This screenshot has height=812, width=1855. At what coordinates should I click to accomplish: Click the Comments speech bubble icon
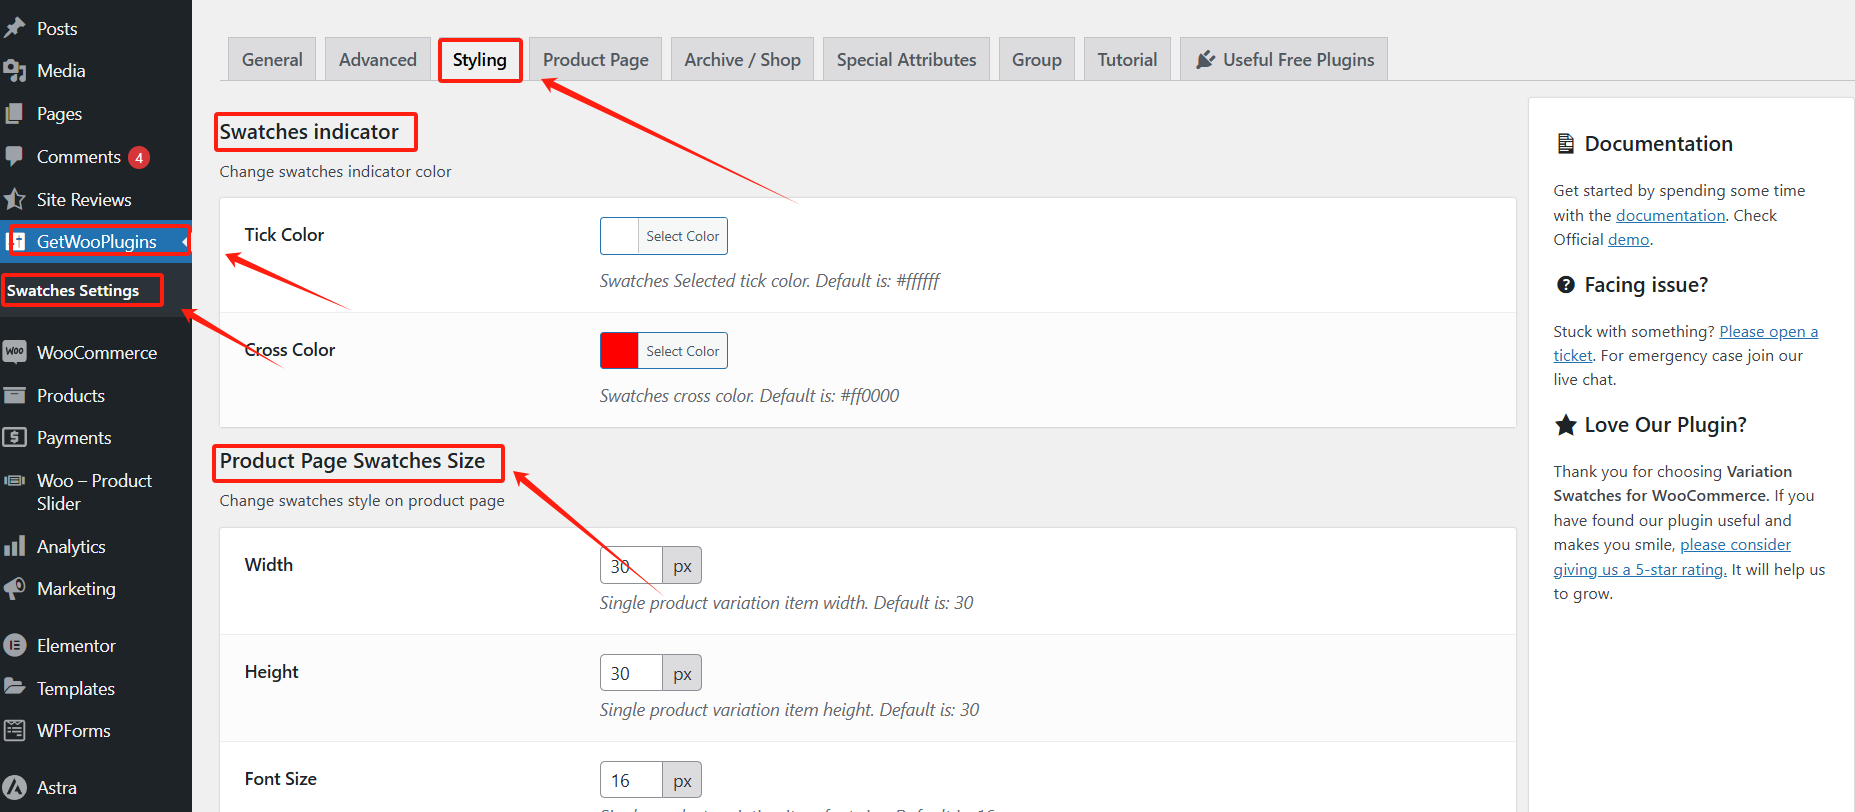point(14,157)
